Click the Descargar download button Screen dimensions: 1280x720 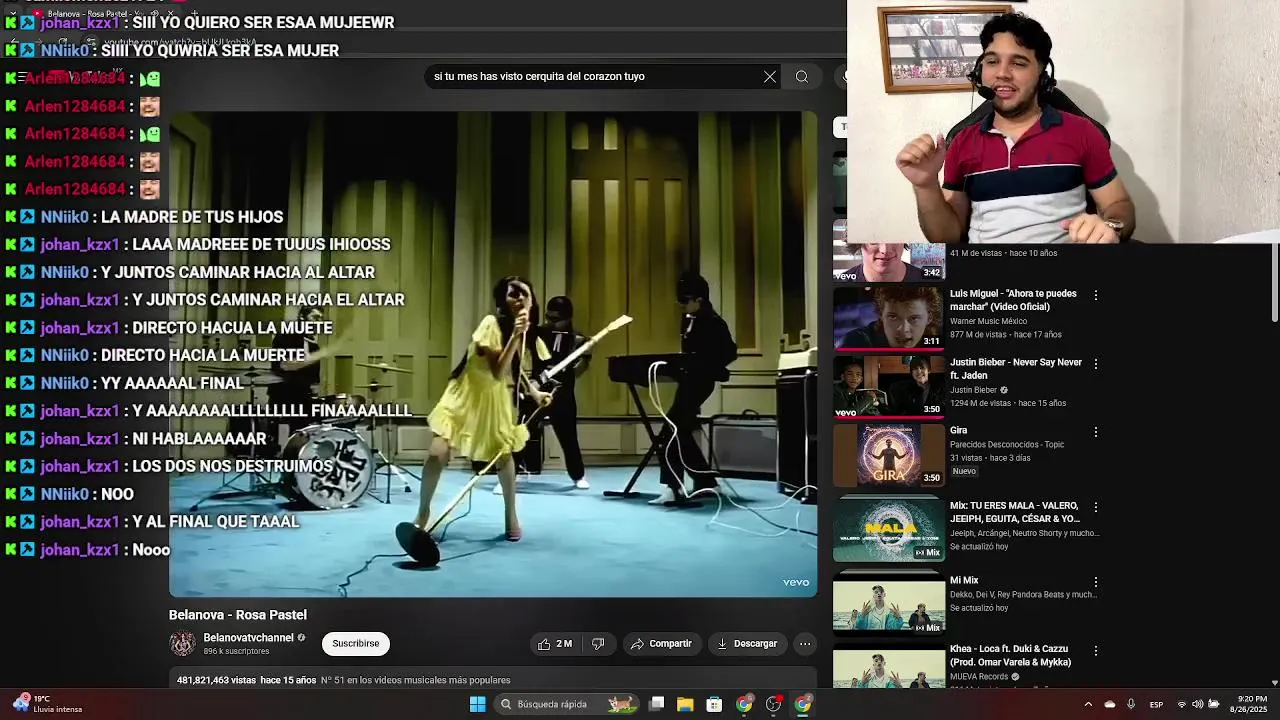coord(747,644)
